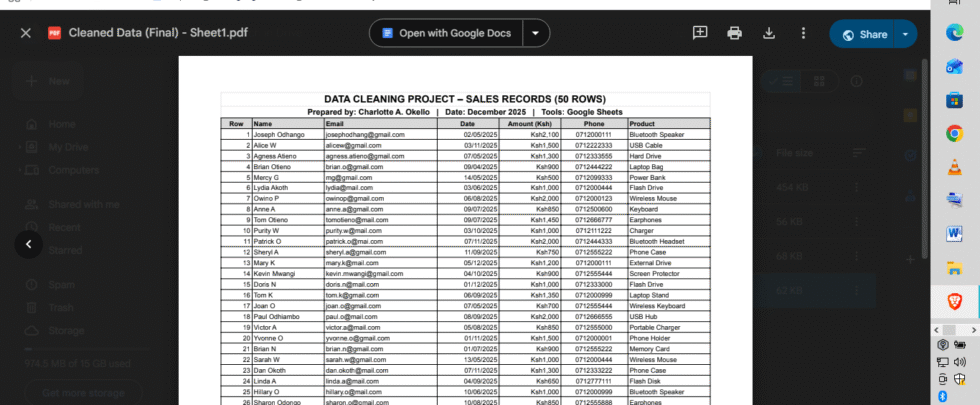
Task: Download the PDF file
Action: click(x=769, y=33)
